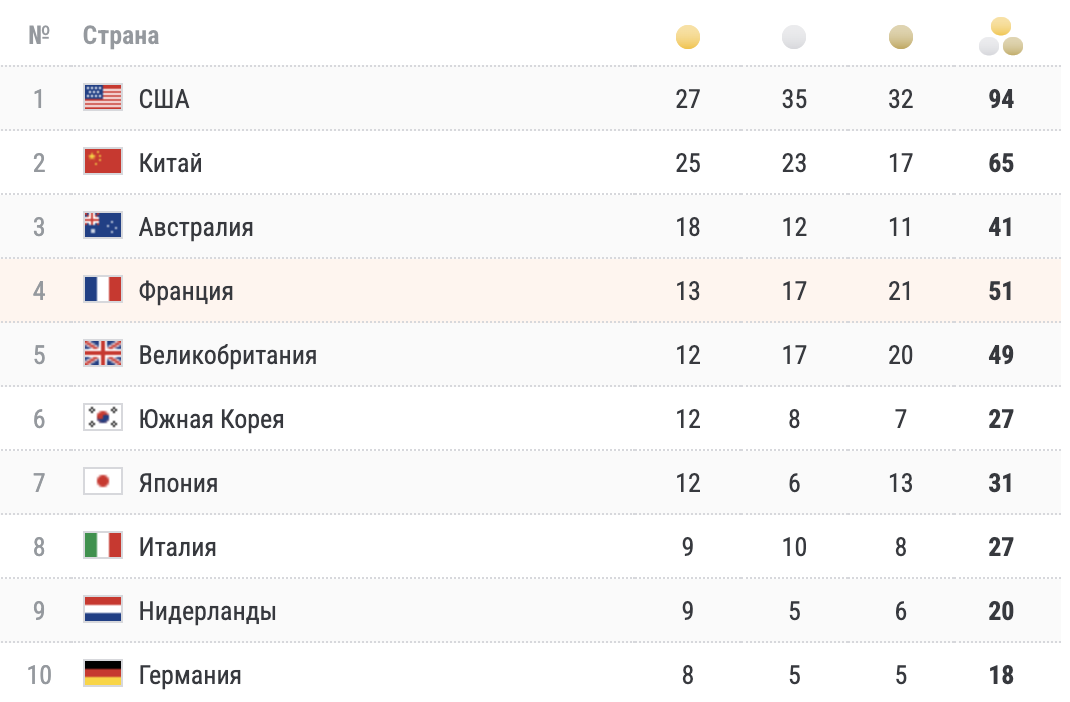Click the Japan flag icon
The height and width of the screenshot is (702, 1070).
point(103,482)
